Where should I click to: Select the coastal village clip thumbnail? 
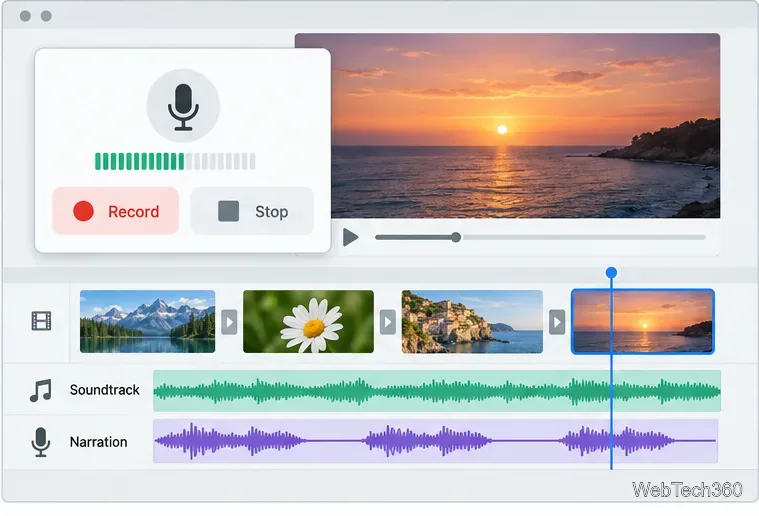472,321
